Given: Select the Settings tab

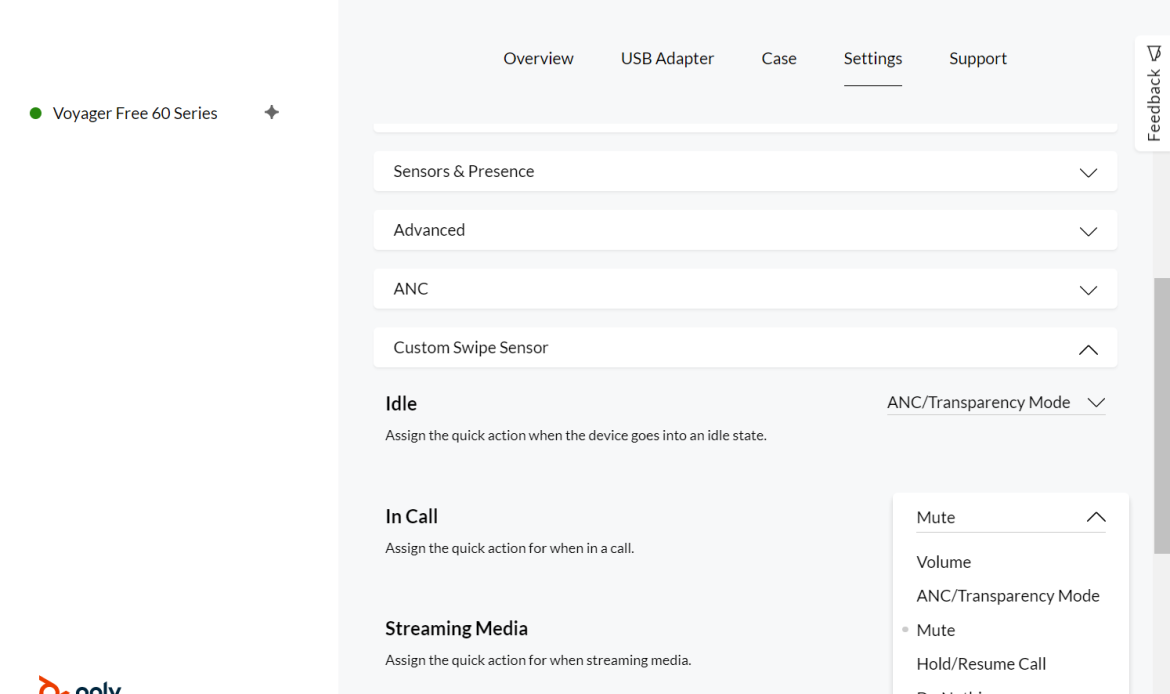Looking at the screenshot, I should (x=872, y=58).
